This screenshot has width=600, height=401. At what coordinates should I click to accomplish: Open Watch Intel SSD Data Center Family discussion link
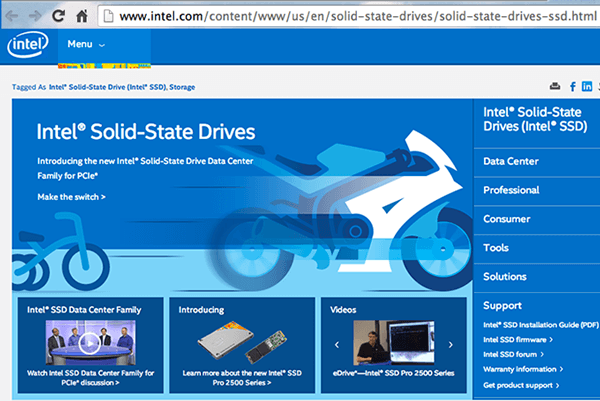pos(90,378)
